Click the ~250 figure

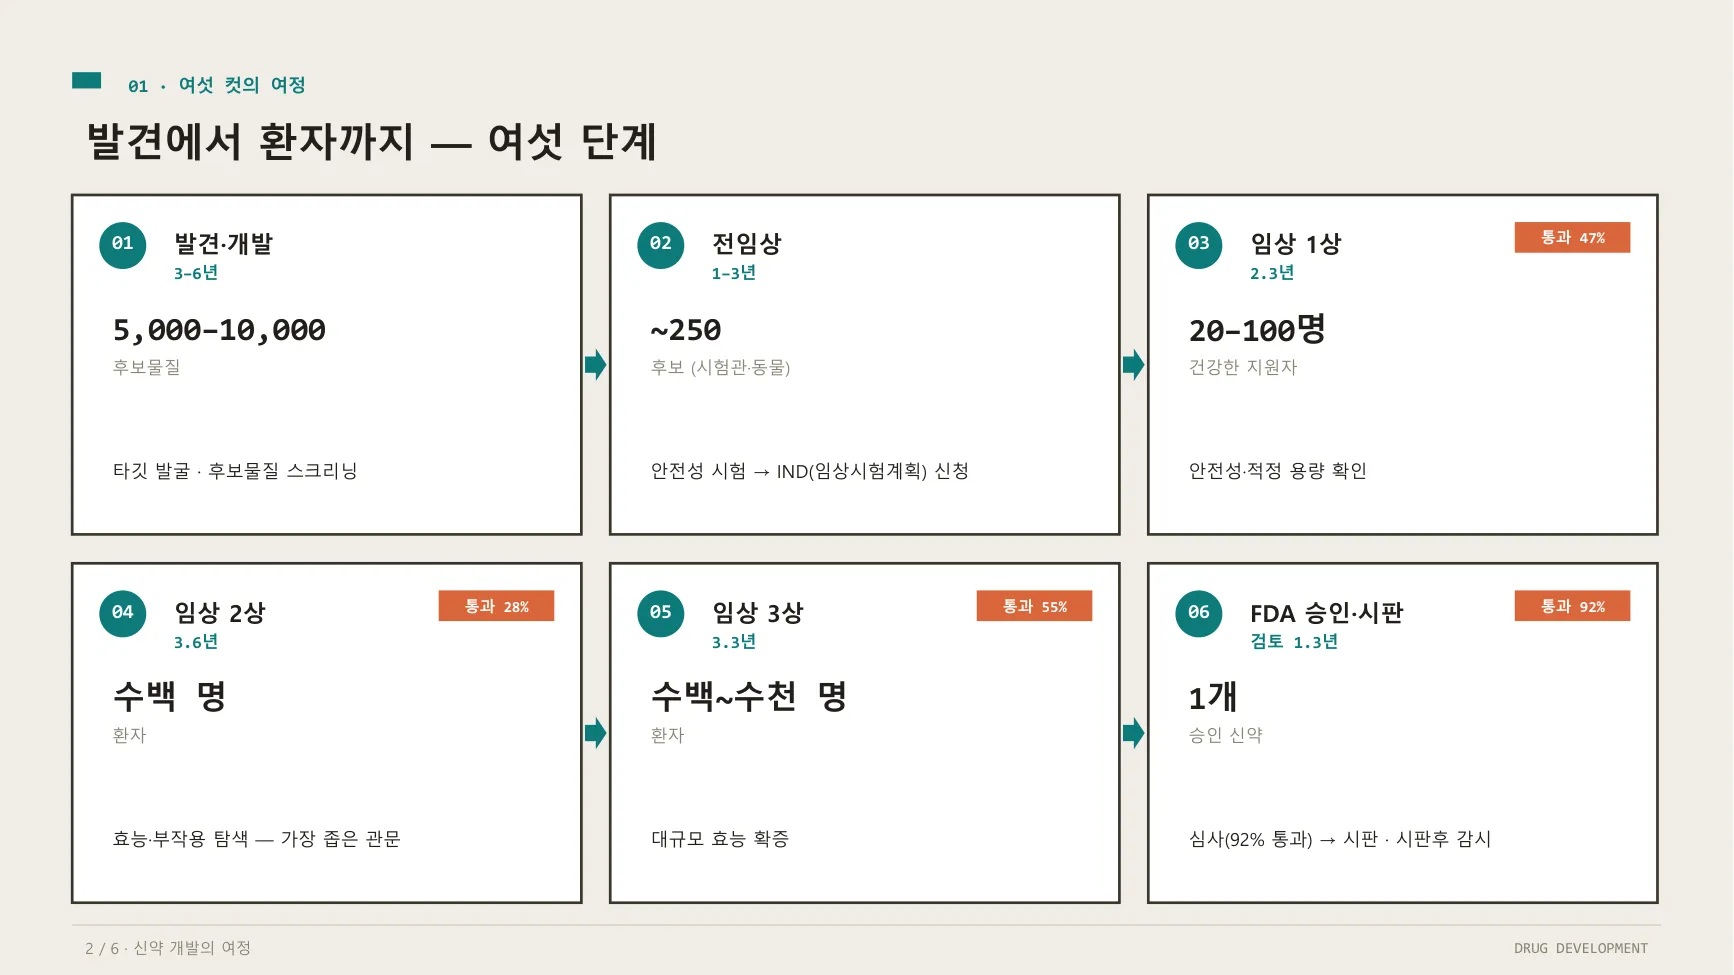click(686, 330)
